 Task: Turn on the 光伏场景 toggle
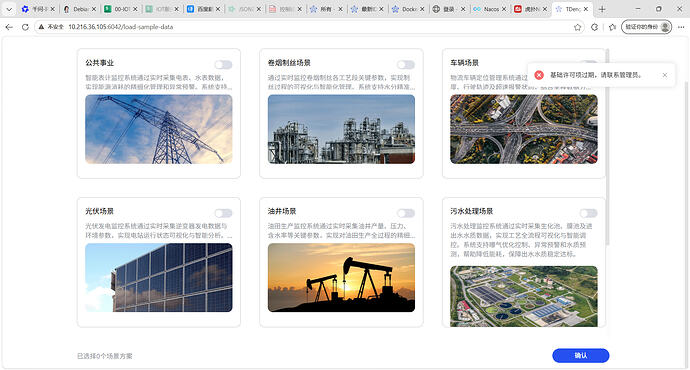coord(223,213)
